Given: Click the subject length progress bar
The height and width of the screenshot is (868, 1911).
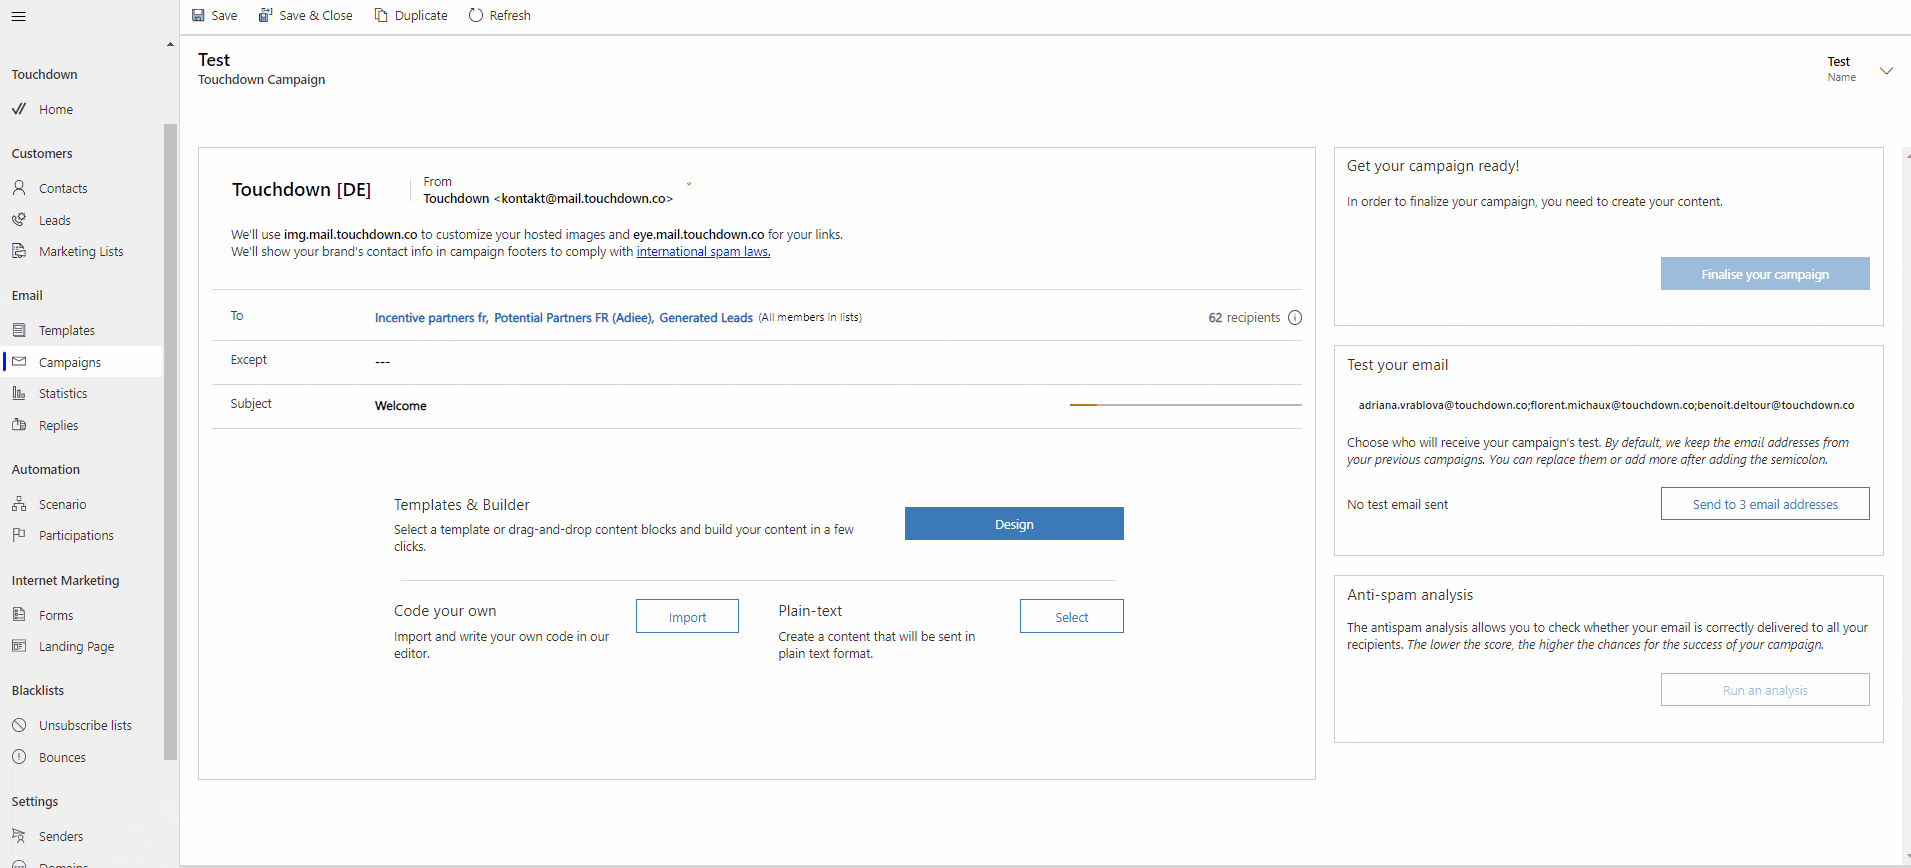Looking at the screenshot, I should click(1185, 405).
